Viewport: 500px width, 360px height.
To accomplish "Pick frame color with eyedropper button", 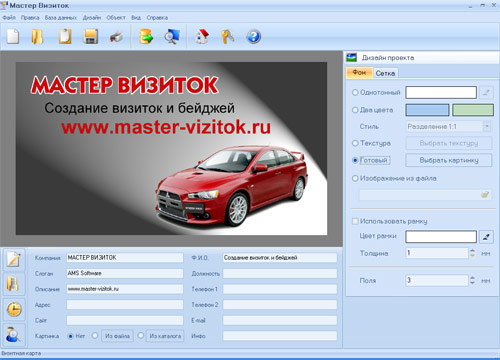I will (486, 237).
